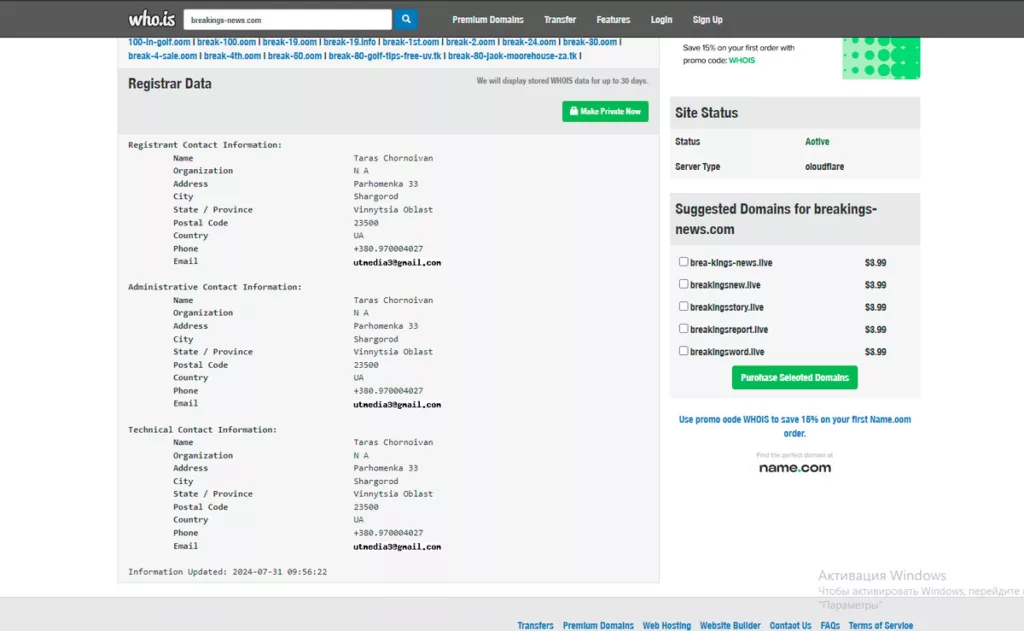Click the Login link in header
Viewport: 1024px width, 631px height.
661,20
